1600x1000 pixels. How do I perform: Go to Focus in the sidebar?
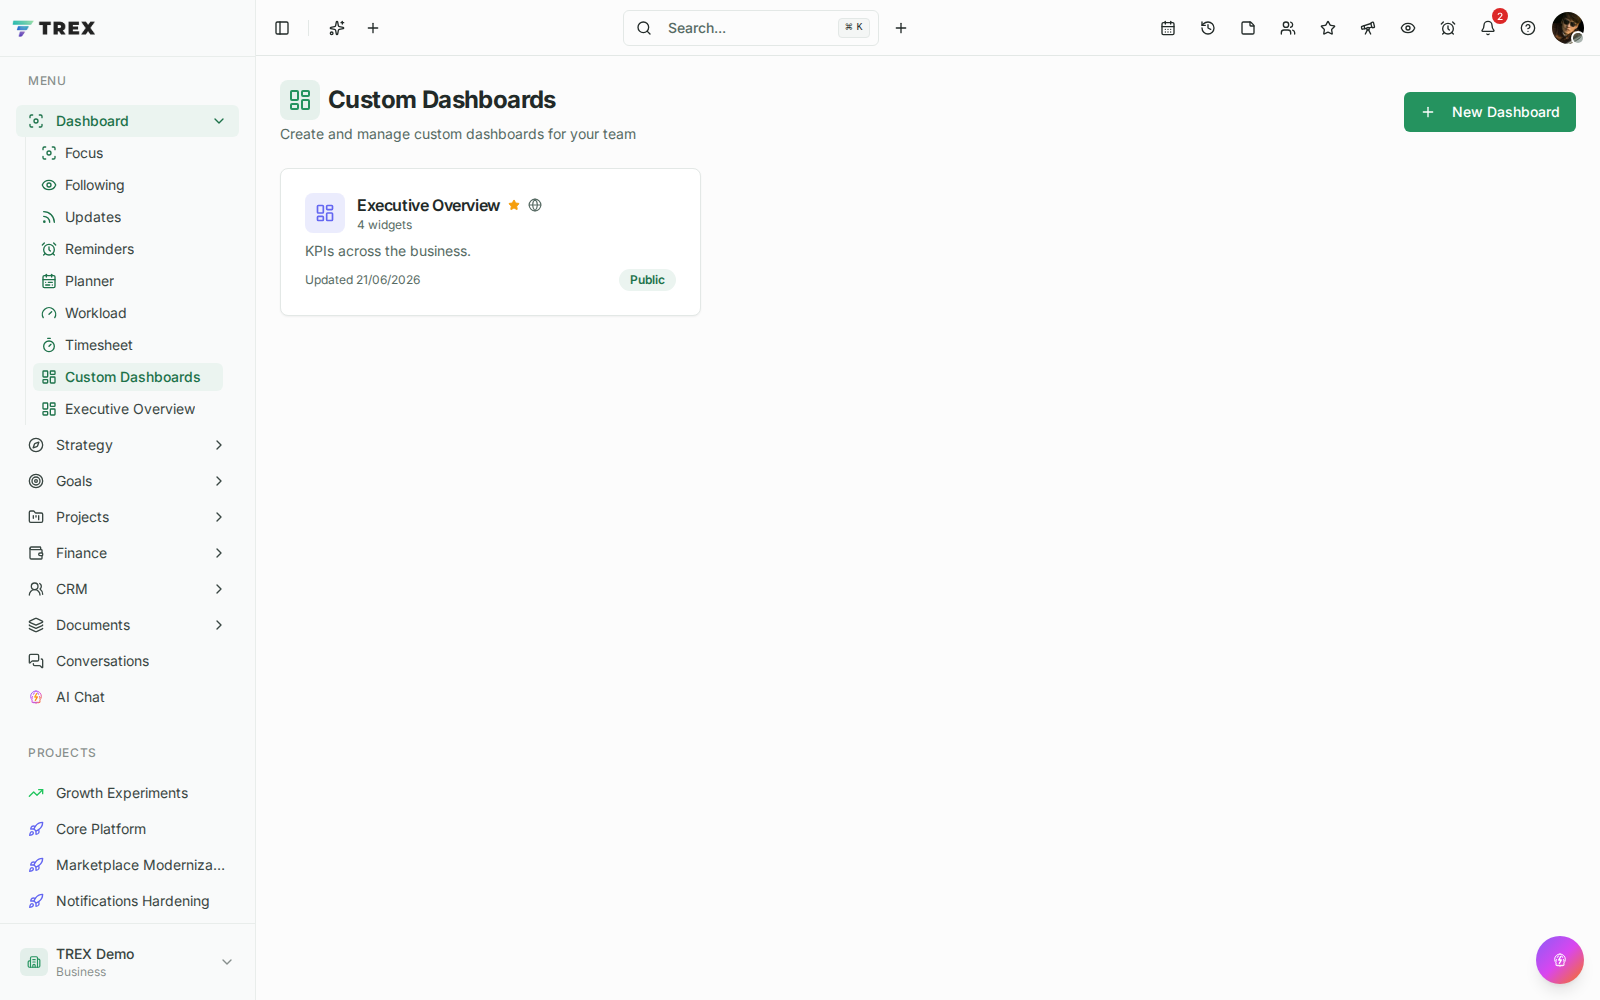(128, 153)
